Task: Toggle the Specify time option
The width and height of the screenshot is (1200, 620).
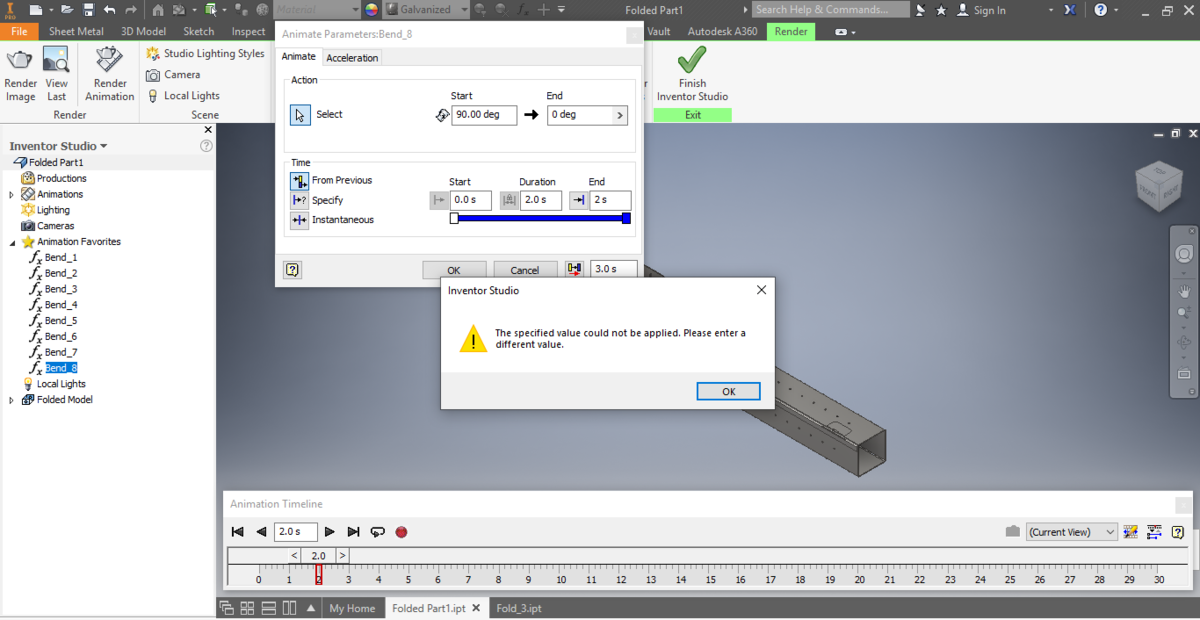Action: click(x=299, y=200)
